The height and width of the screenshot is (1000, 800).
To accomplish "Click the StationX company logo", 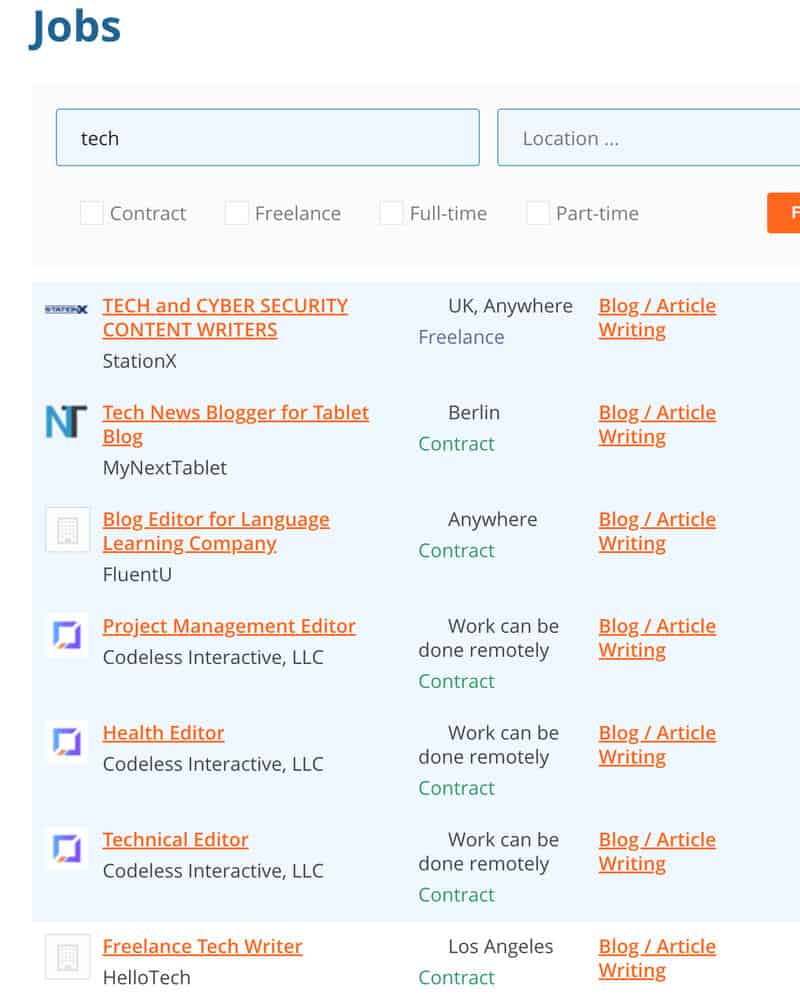I will tap(66, 310).
